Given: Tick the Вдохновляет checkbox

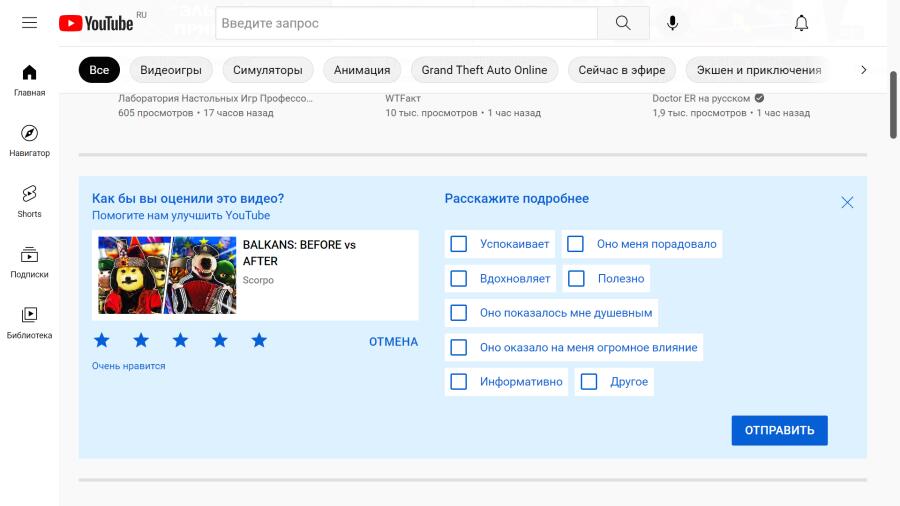Looking at the screenshot, I should pyautogui.click(x=459, y=278).
